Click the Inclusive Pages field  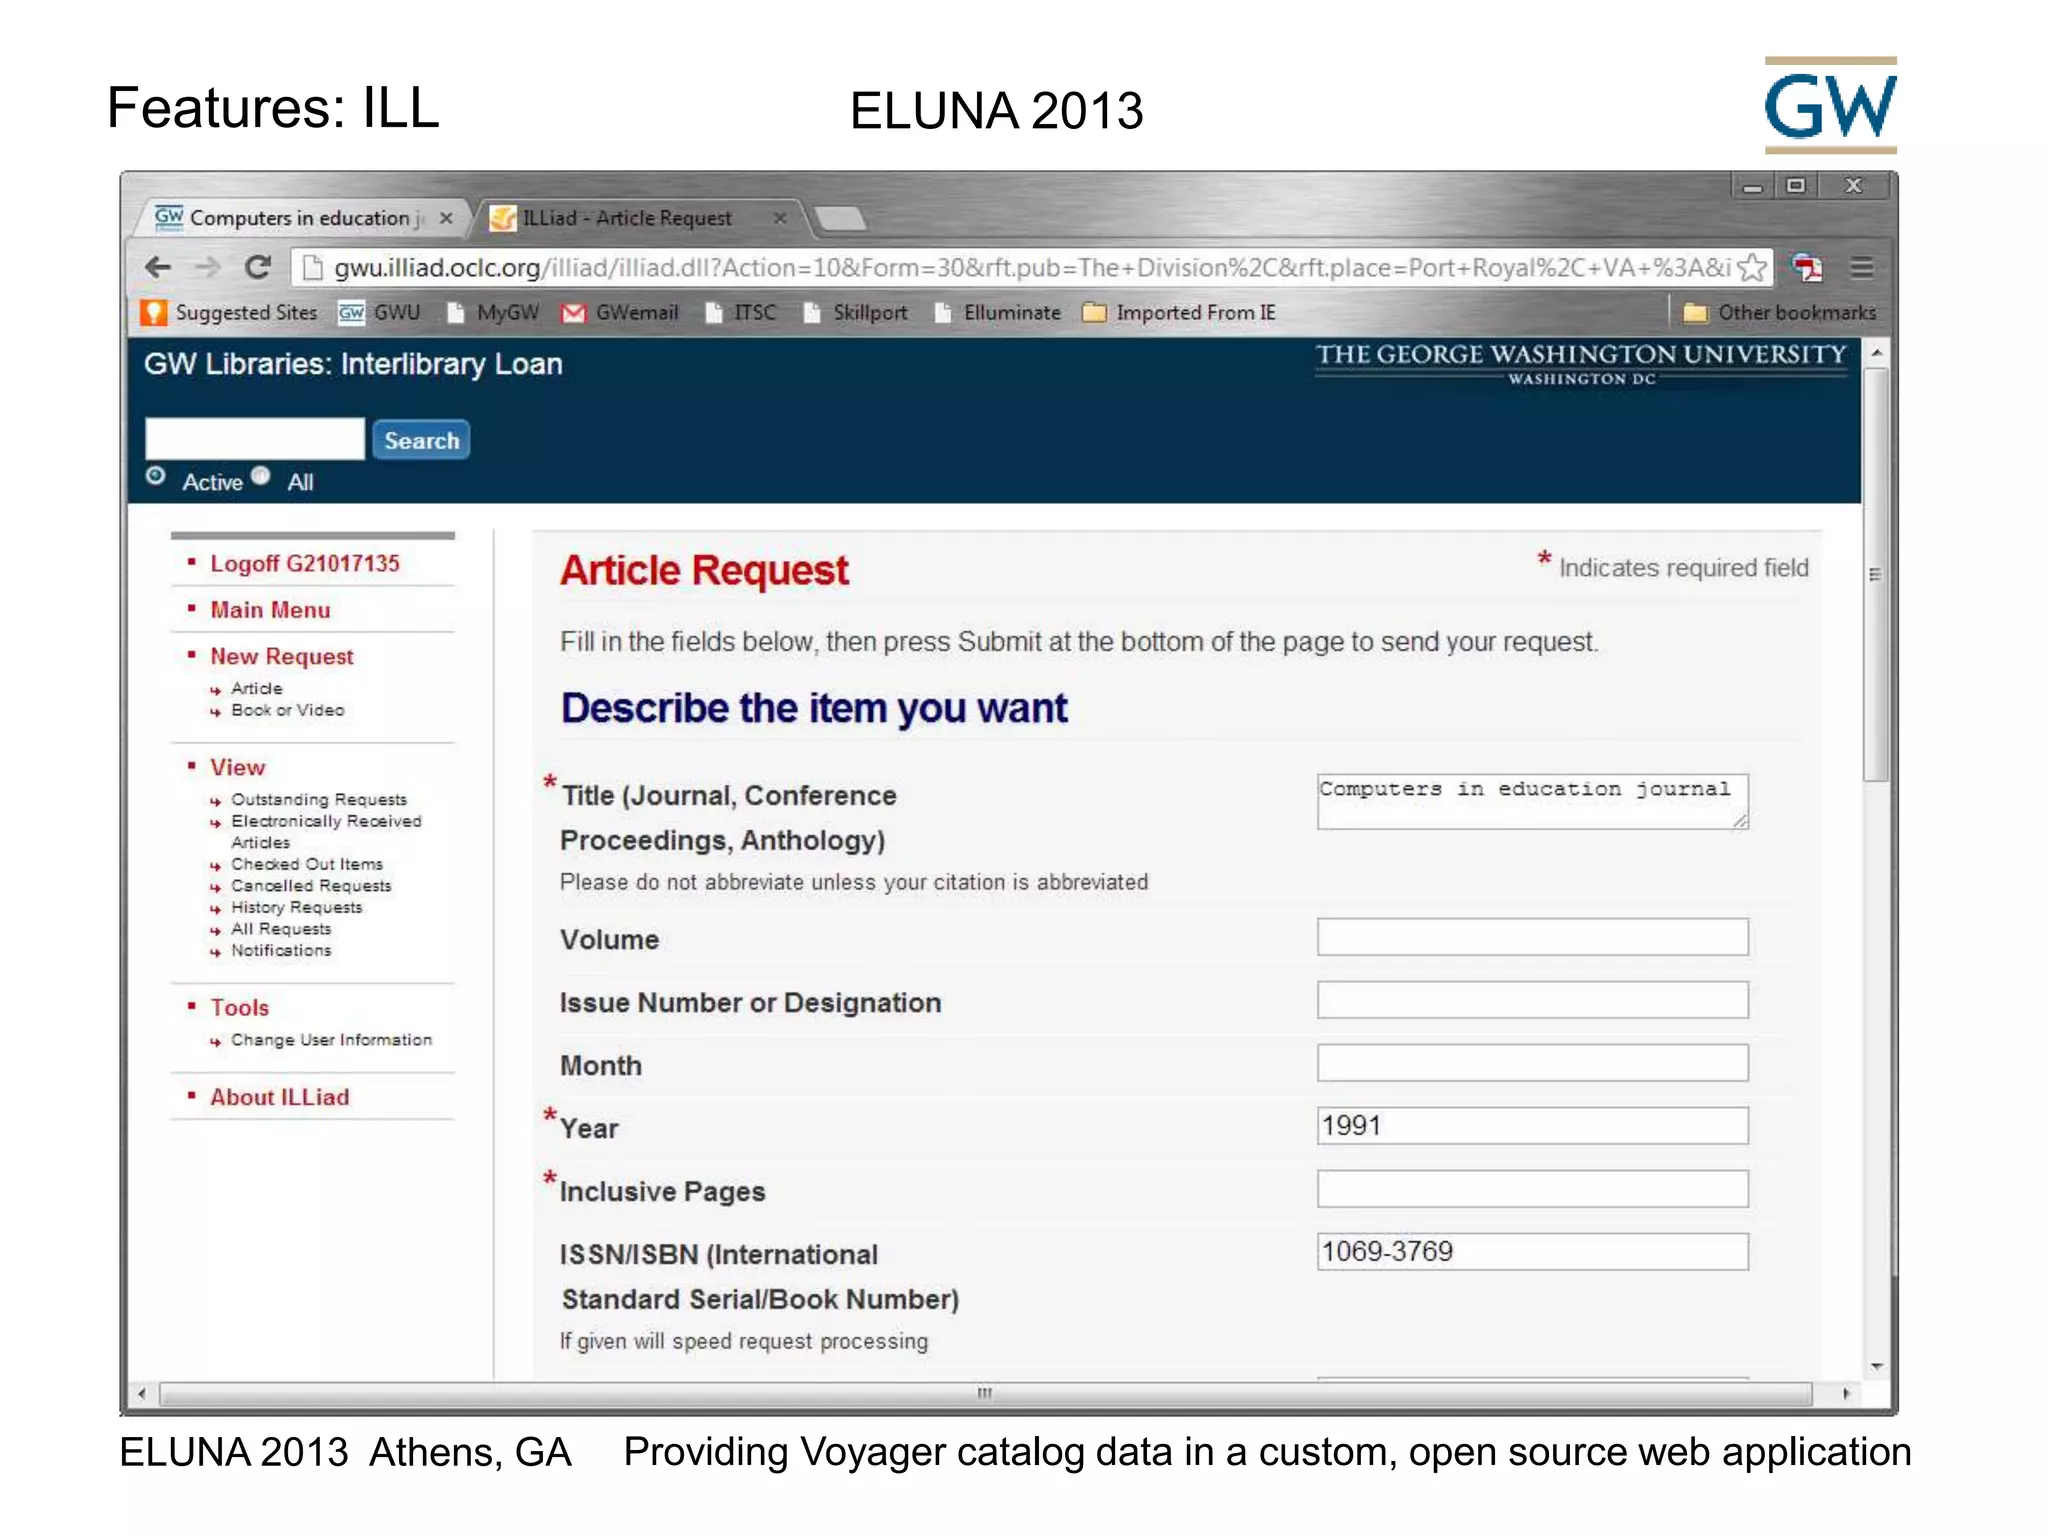(1532, 1189)
